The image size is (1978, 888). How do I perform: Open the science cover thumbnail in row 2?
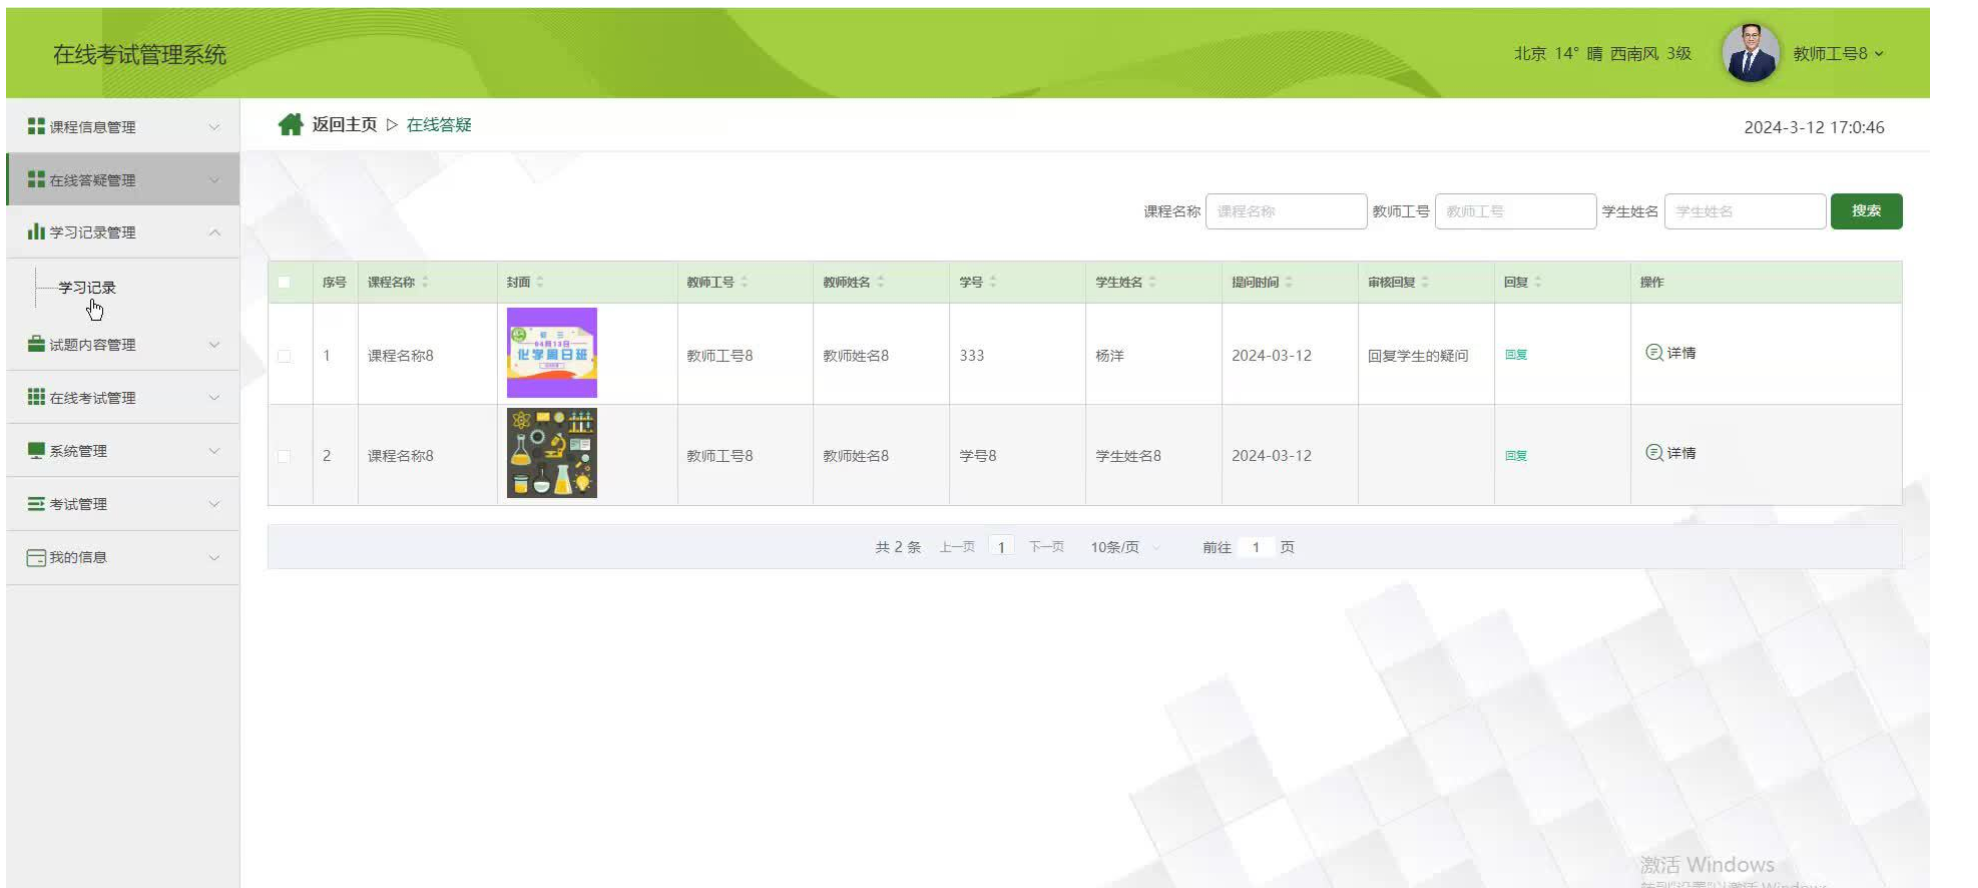click(x=552, y=453)
